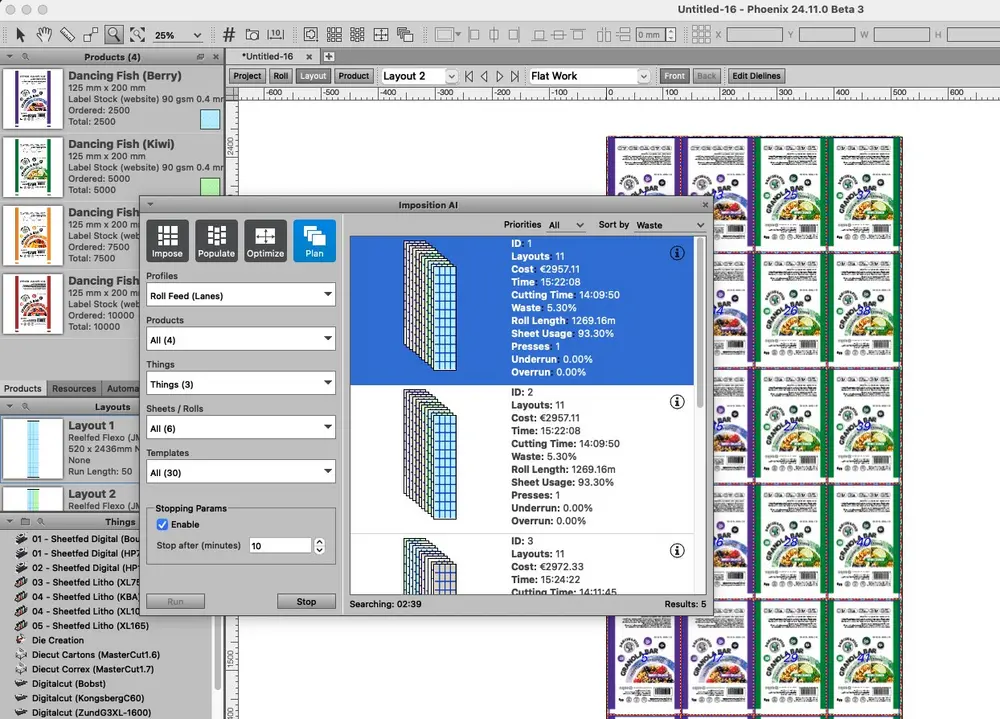Click the distribute horizontally icon

[604, 34]
